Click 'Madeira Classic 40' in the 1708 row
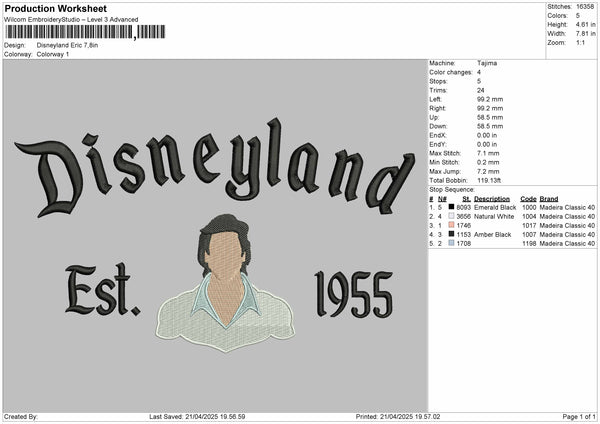The image size is (600, 424). pyautogui.click(x=567, y=243)
